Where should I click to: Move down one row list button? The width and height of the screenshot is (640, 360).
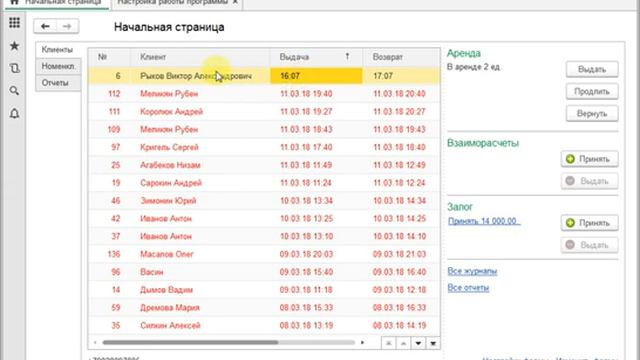point(418,343)
